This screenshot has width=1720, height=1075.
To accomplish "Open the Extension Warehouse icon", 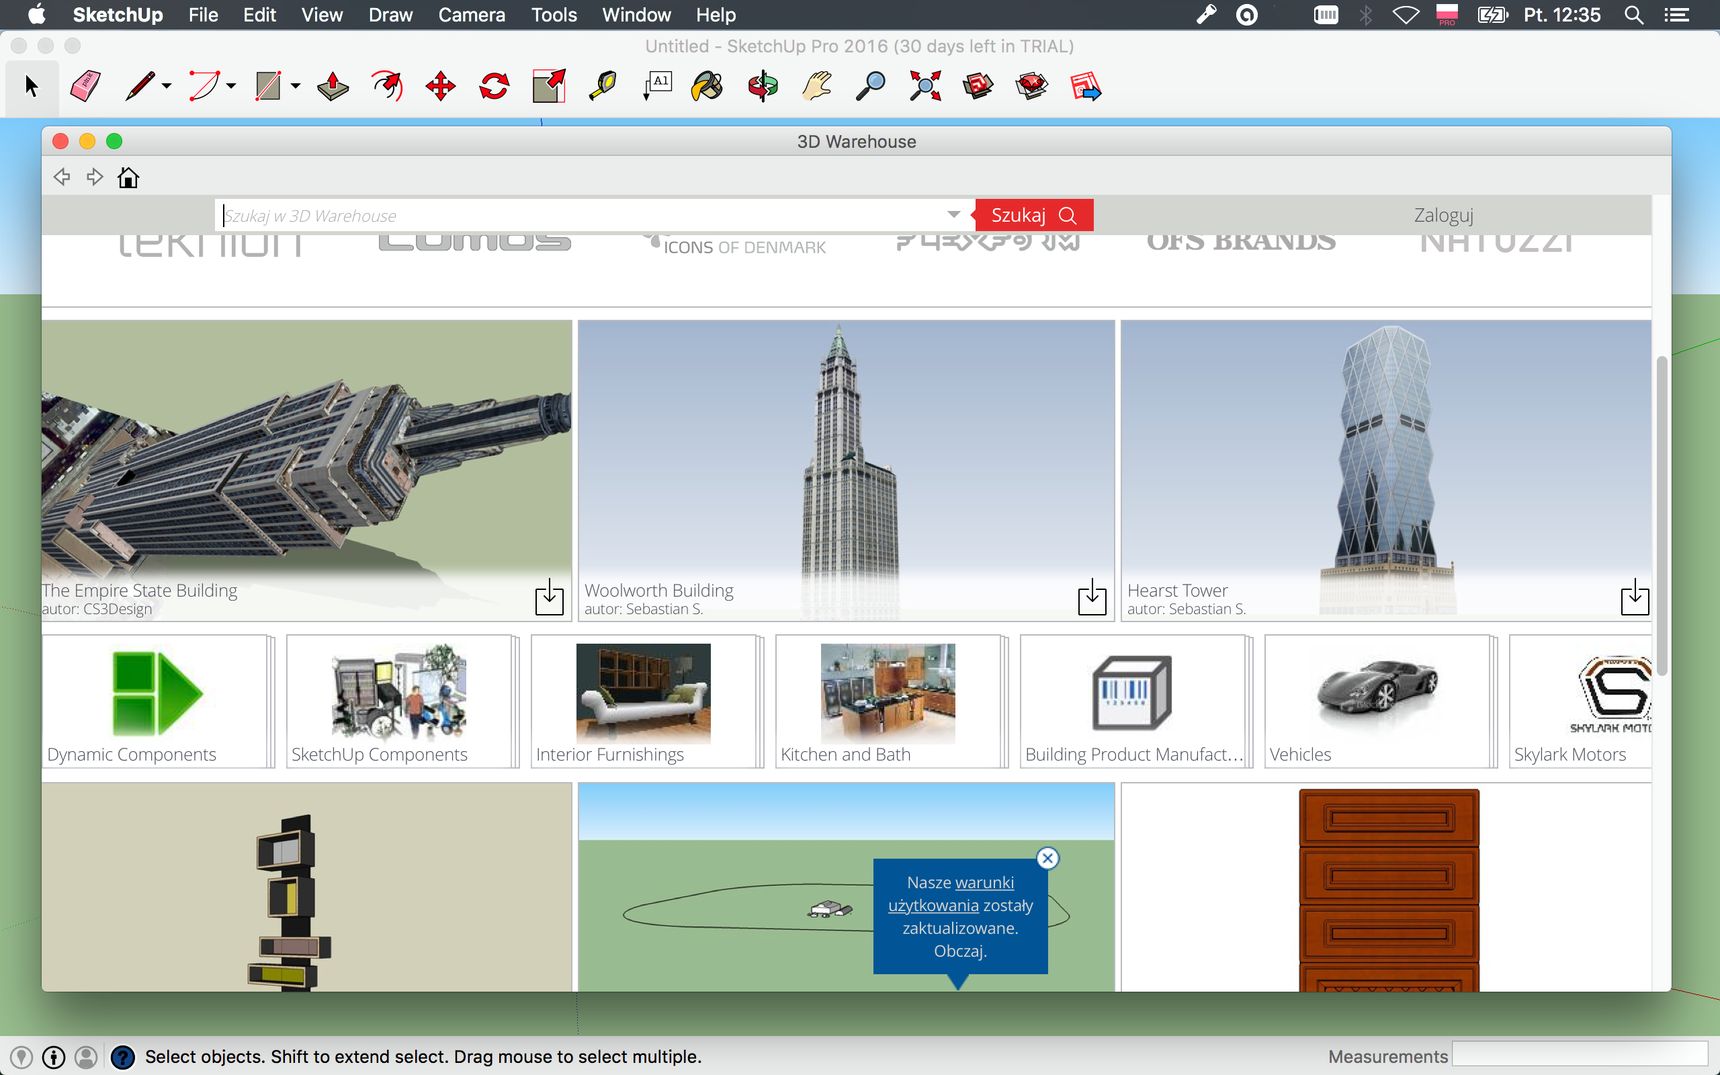I will (x=1031, y=86).
